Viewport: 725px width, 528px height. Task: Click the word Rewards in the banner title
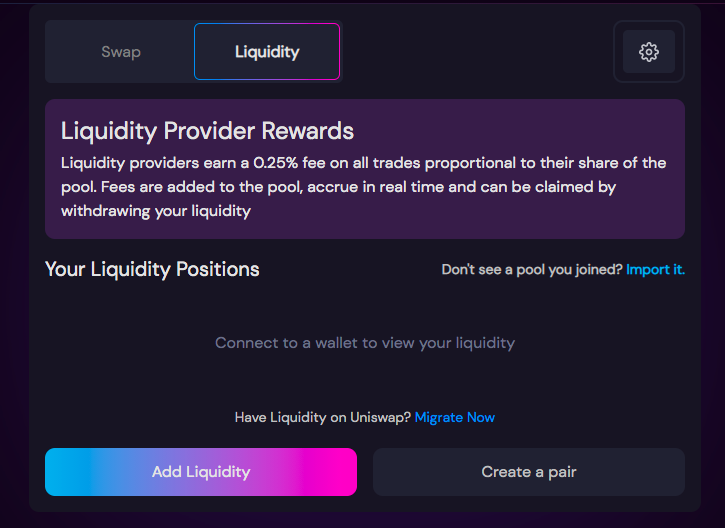coord(307,131)
